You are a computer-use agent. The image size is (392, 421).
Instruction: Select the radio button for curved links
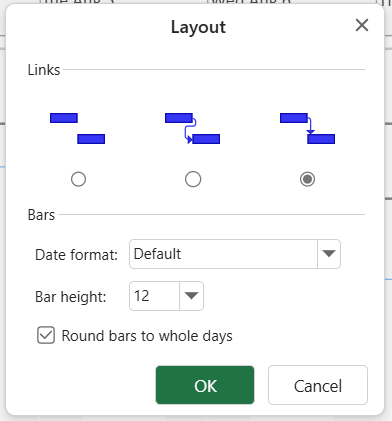193,179
